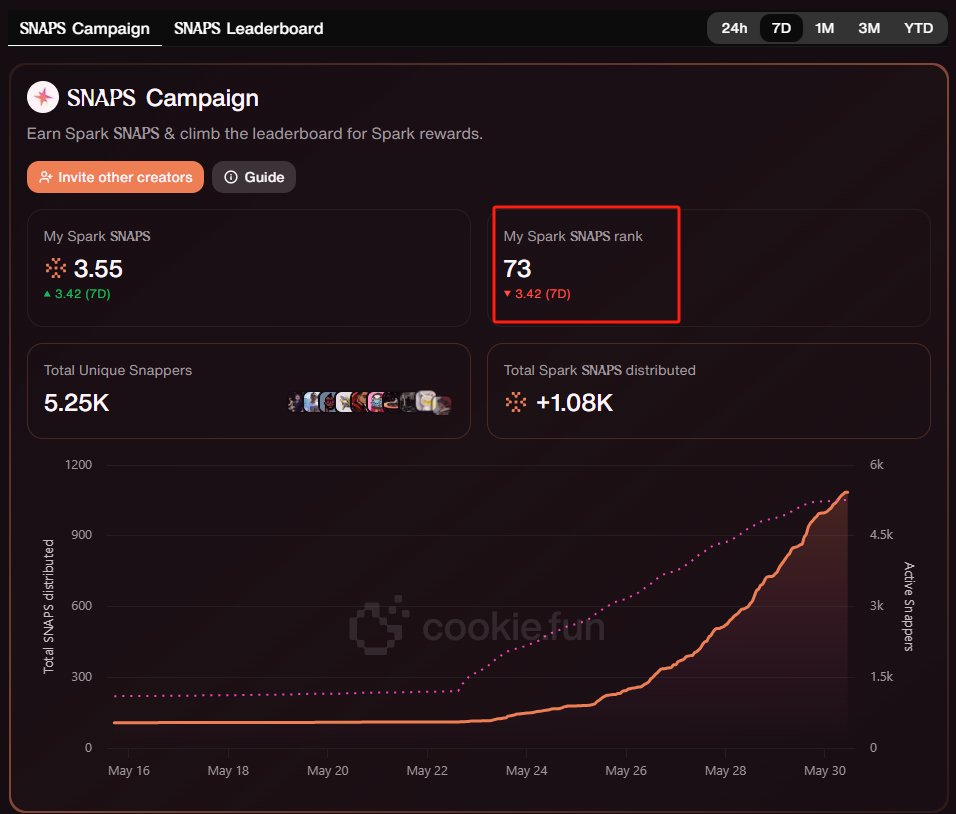Click the May 18 axis label
Screen dimensions: 956x814
click(x=228, y=771)
